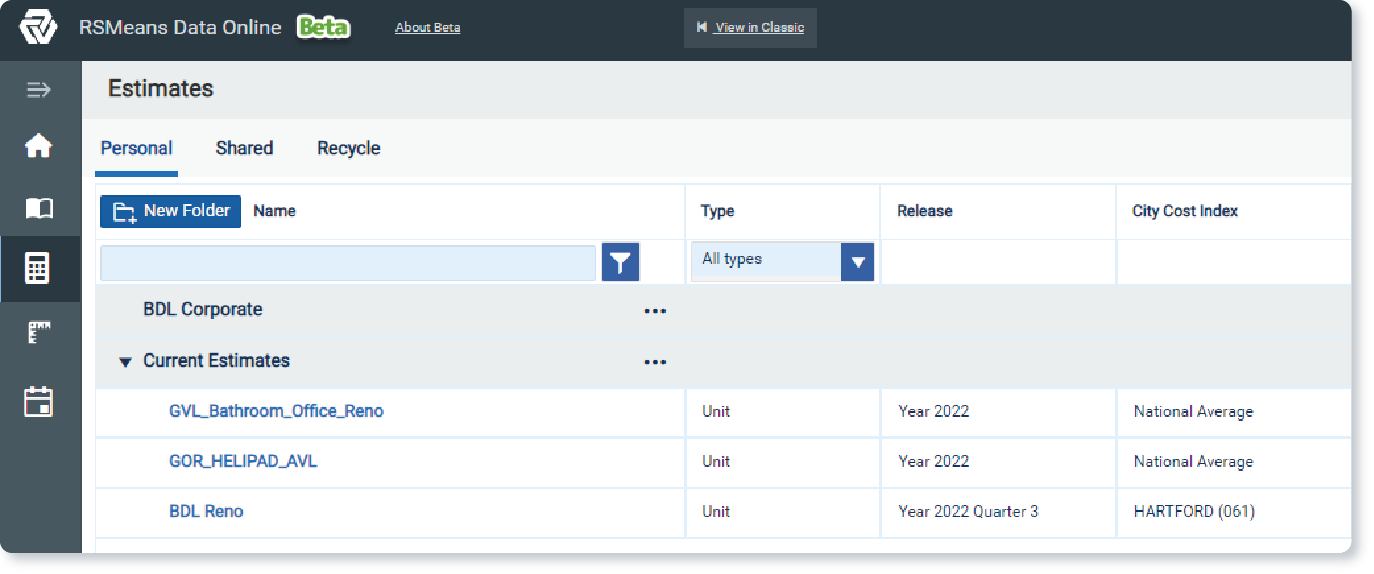
Task: Click Unit type for BDL Reno
Action: (x=716, y=511)
